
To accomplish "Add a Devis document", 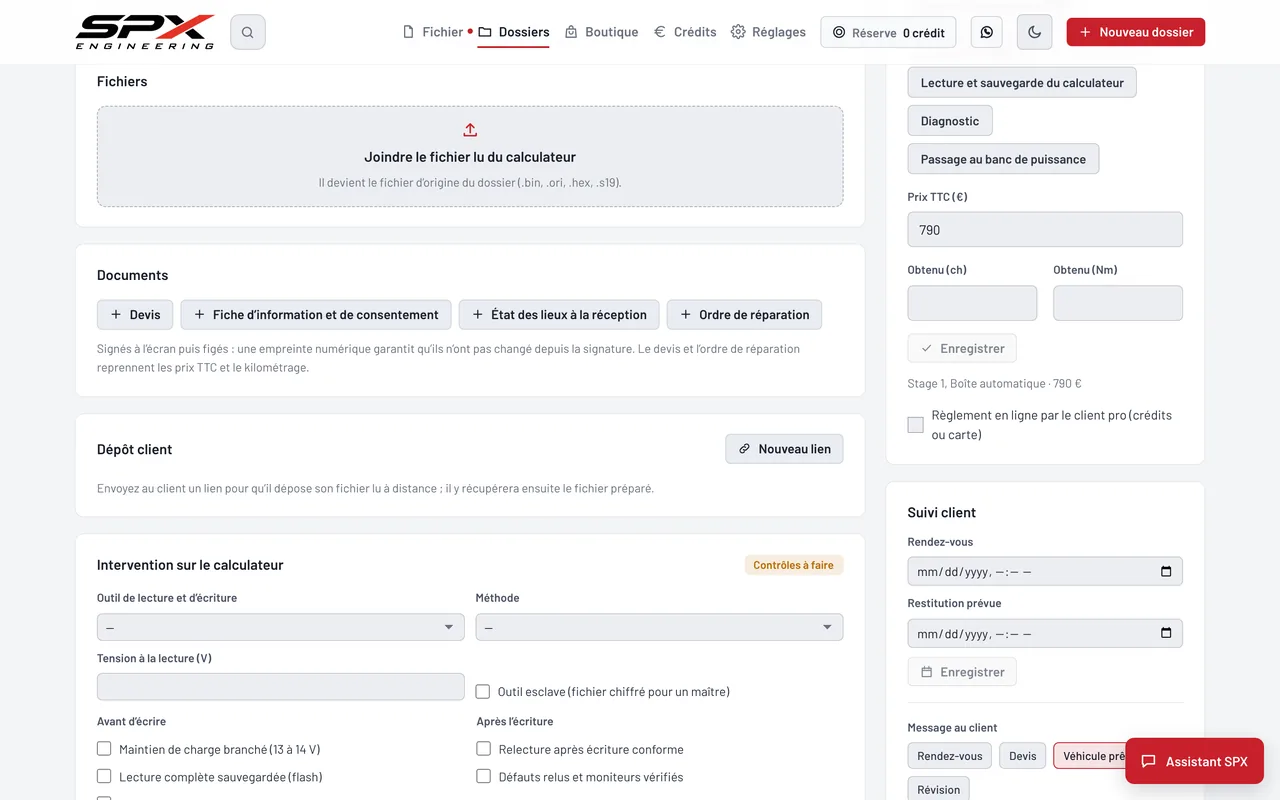I will (x=135, y=315).
